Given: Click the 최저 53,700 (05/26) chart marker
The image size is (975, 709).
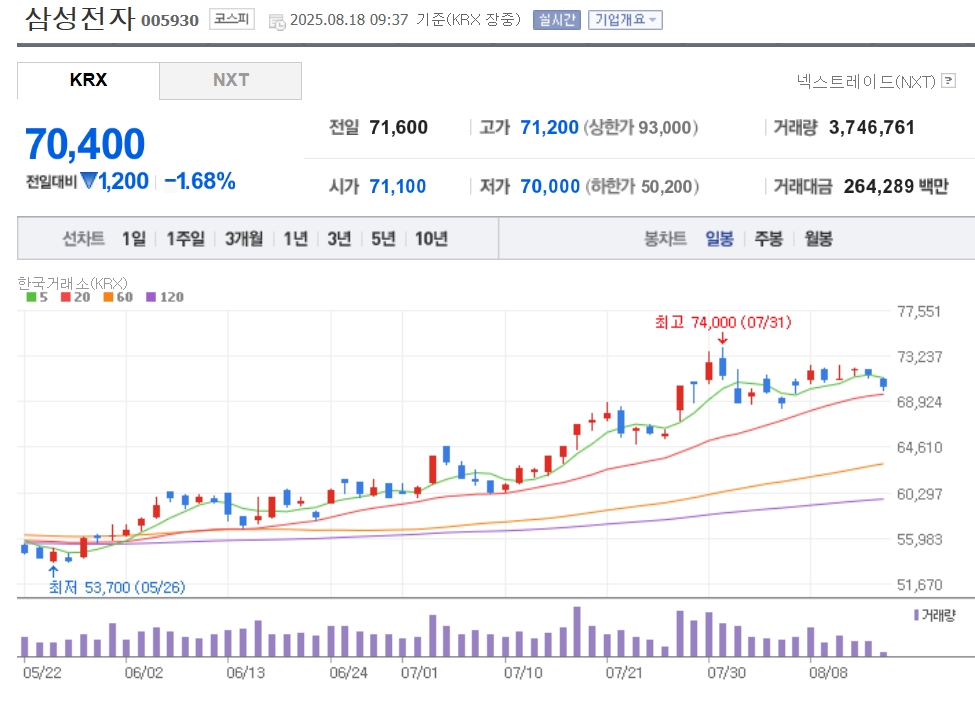Looking at the screenshot, I should point(117,587).
